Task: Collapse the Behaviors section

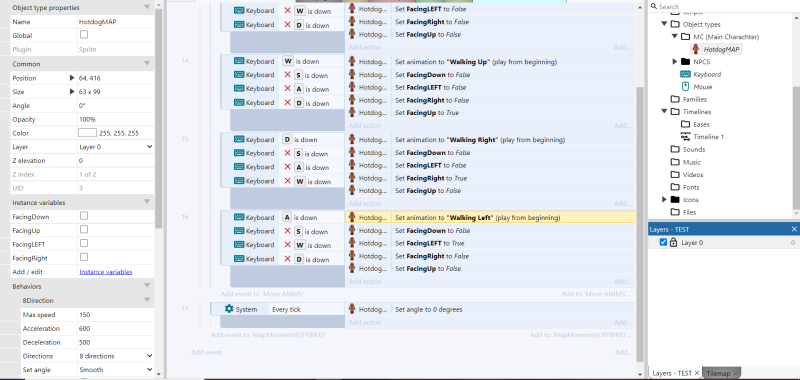Action: (x=147, y=286)
